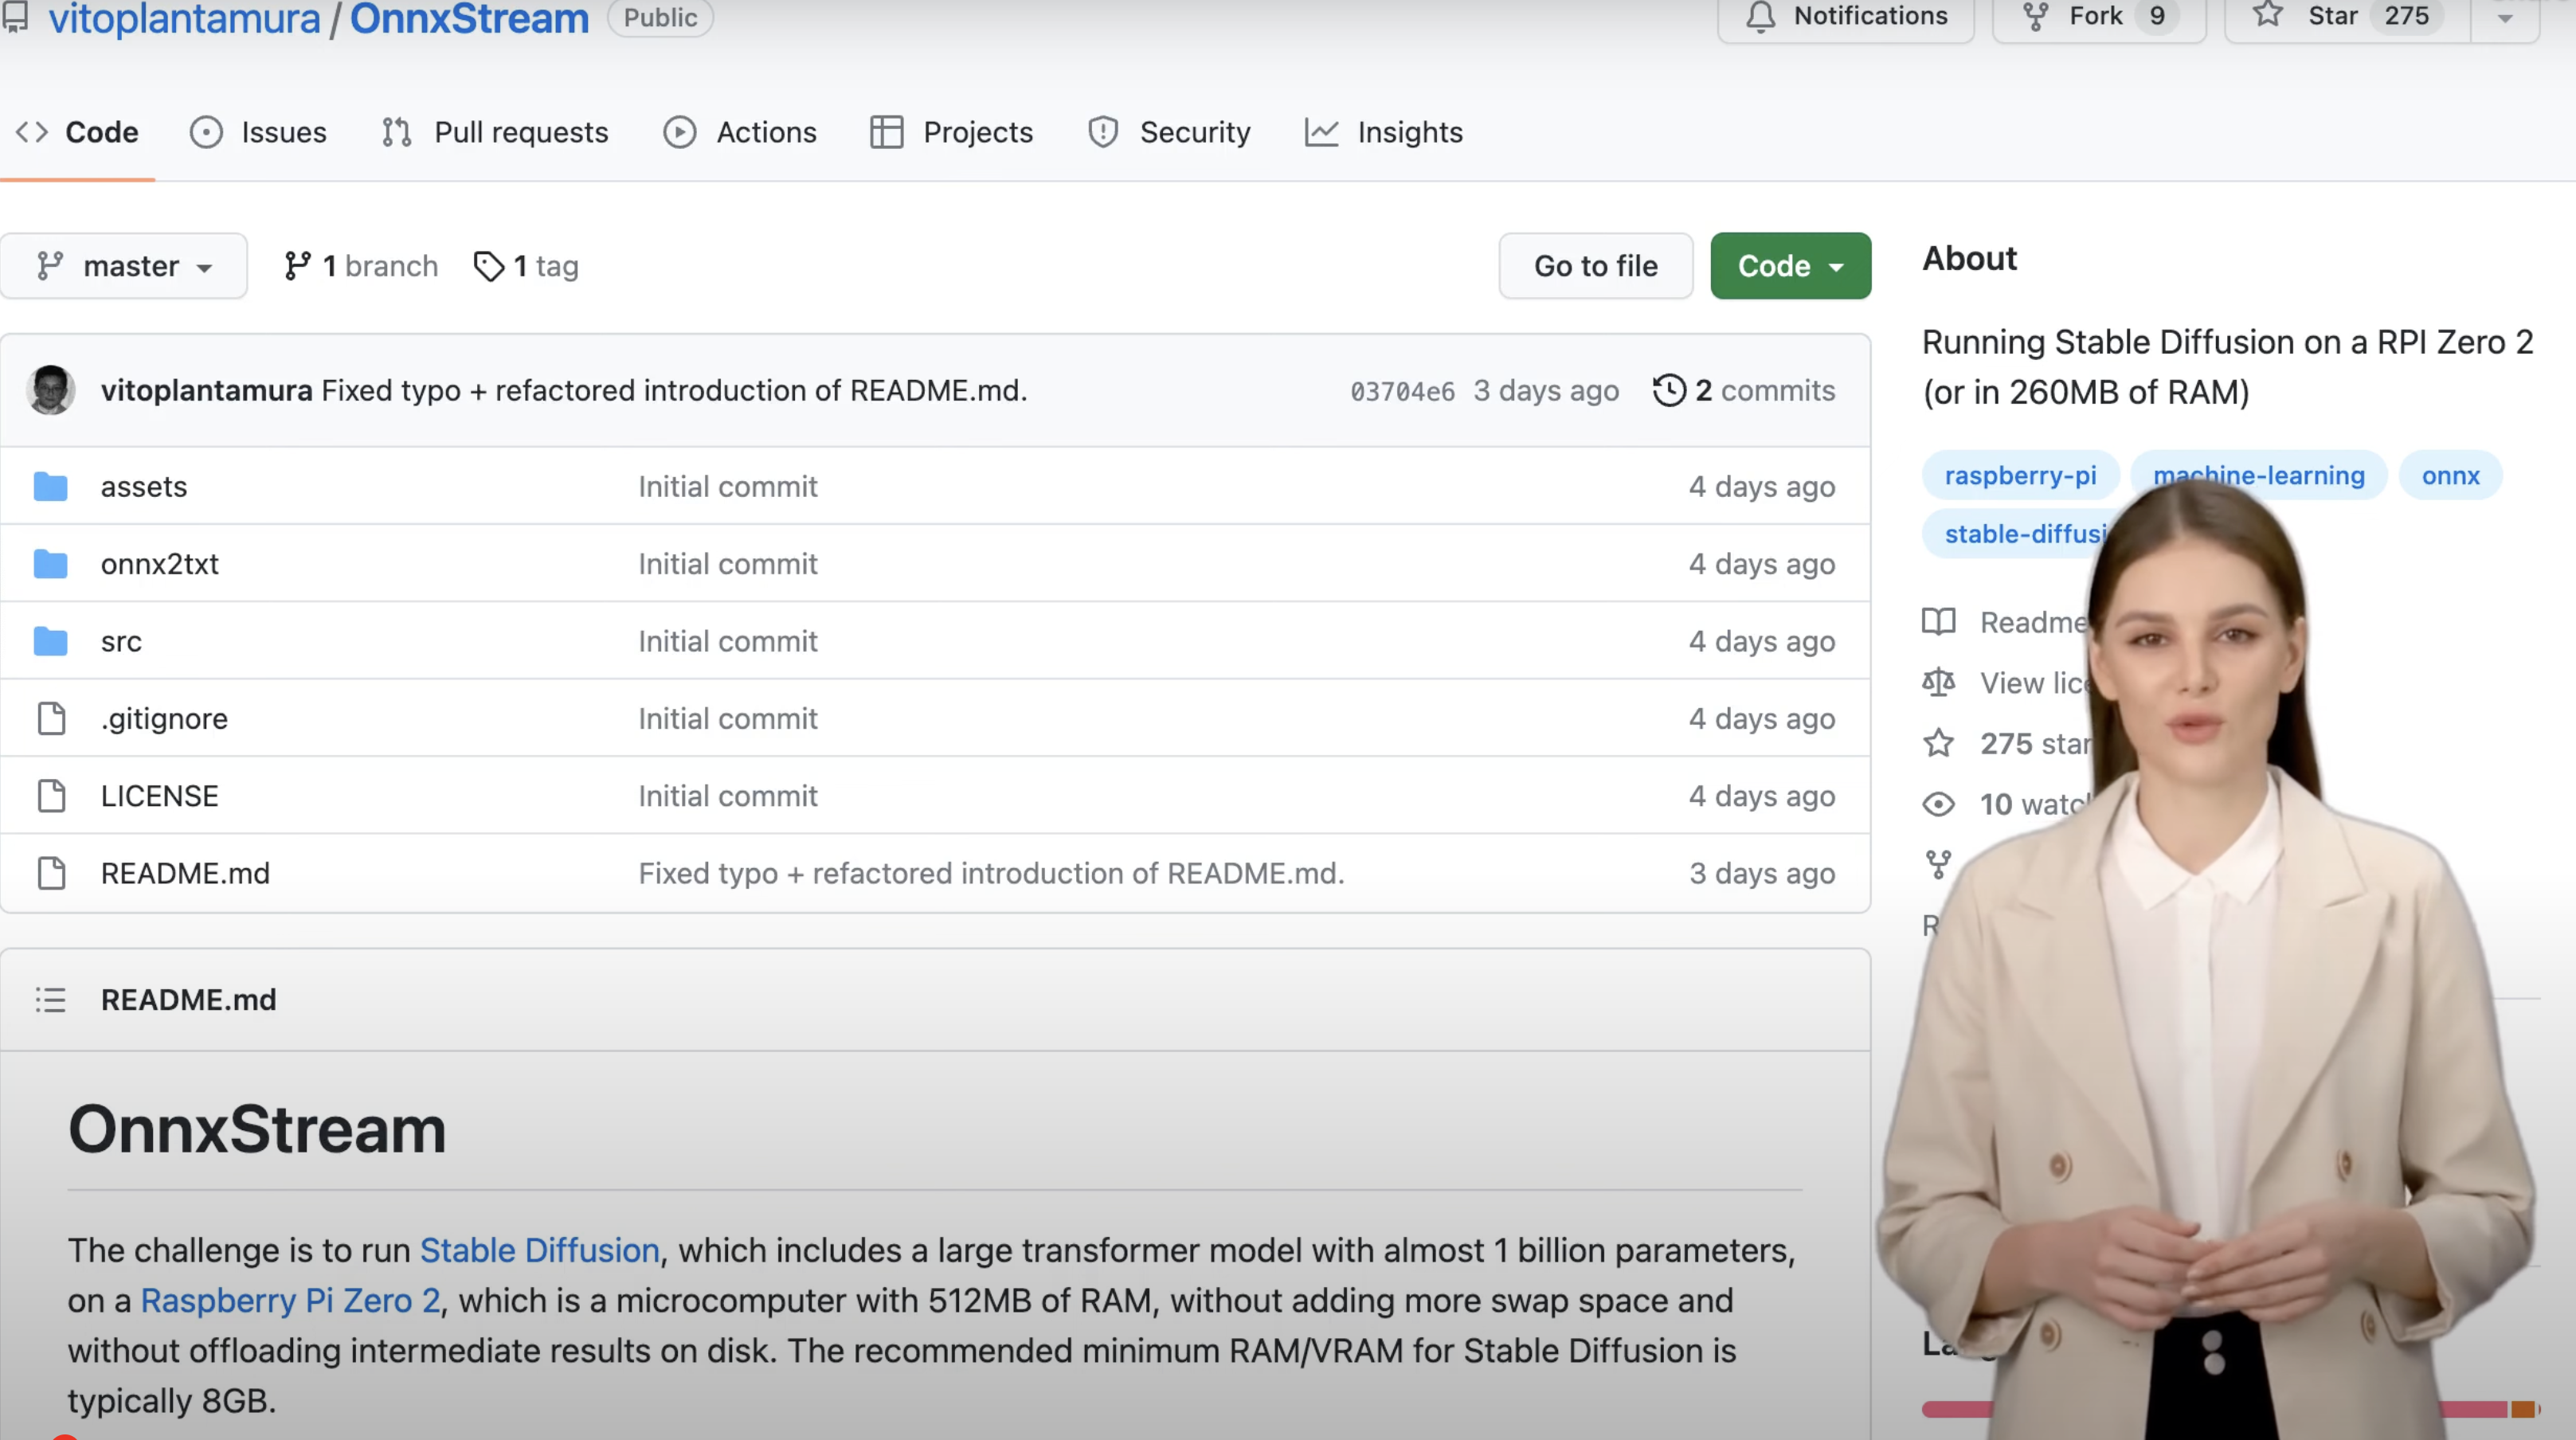Click the Notifications button
Screen dimensions: 2576x1440
(x=1846, y=17)
